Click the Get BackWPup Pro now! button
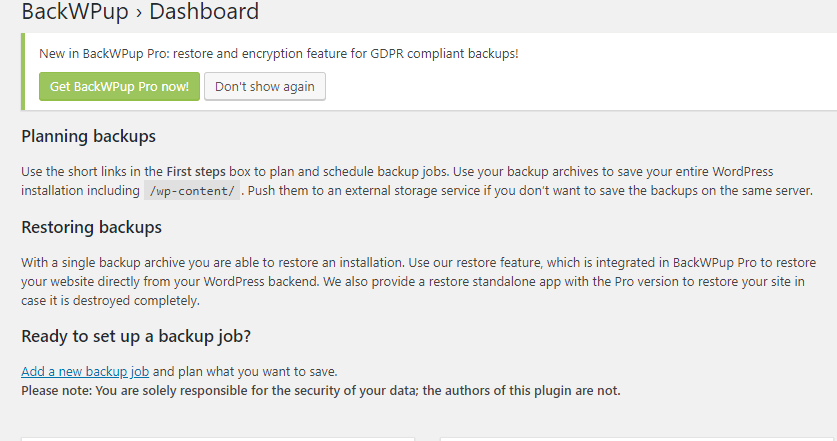Screen dimensions: 837x441 pos(119,86)
